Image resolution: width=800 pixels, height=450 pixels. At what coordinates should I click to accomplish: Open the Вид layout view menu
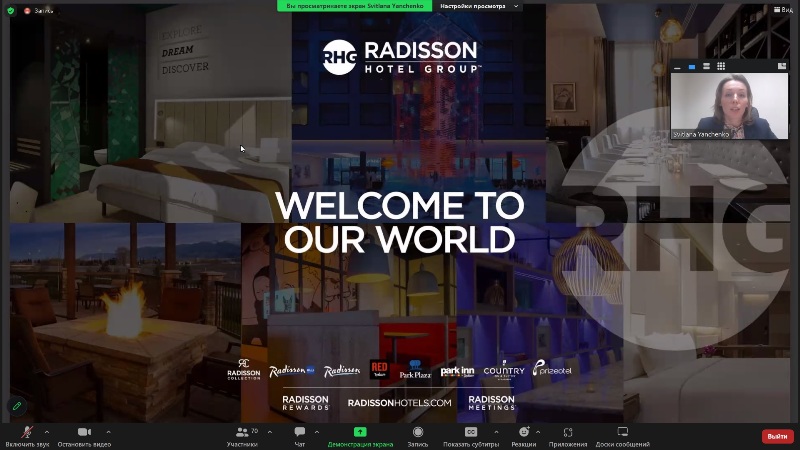783,10
